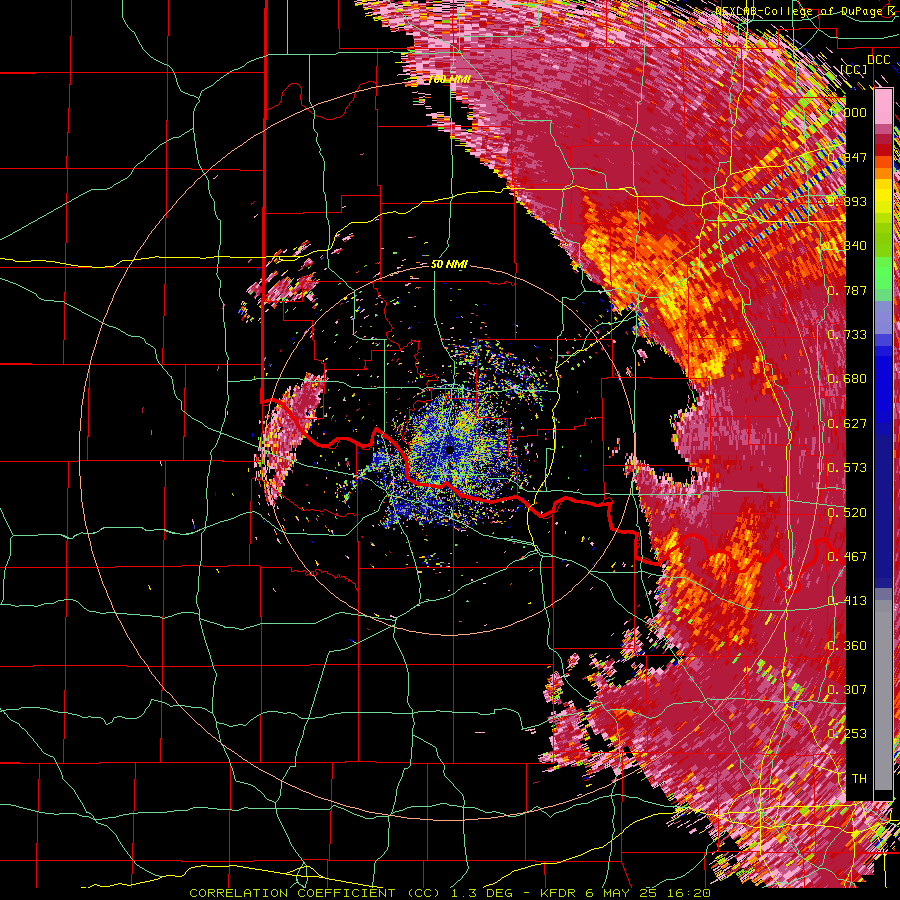The width and height of the screenshot is (900, 900).
Task: Click the '0.413' scale value
Action: click(848, 601)
